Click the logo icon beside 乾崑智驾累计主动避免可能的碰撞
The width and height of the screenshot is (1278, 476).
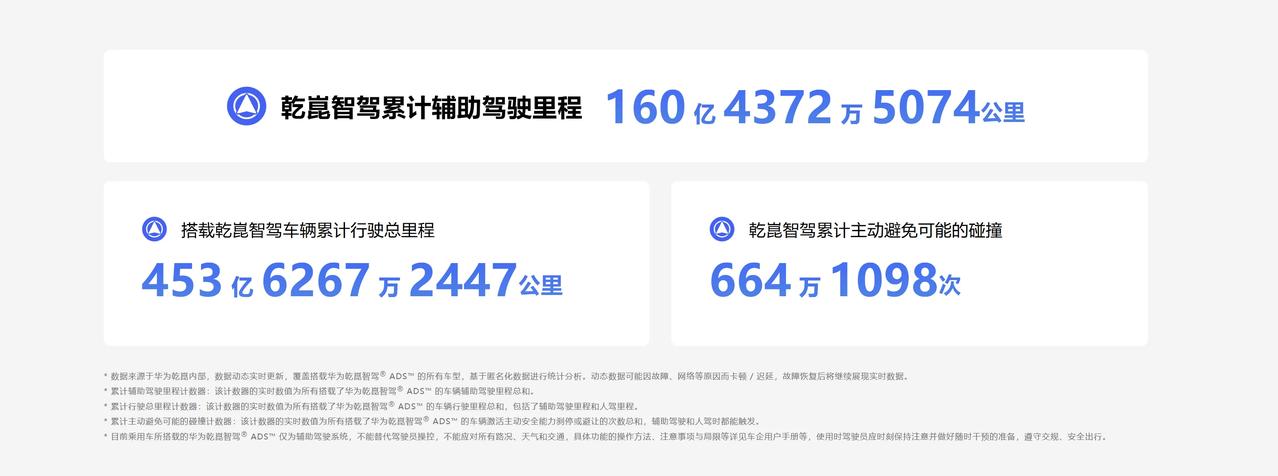pos(722,229)
